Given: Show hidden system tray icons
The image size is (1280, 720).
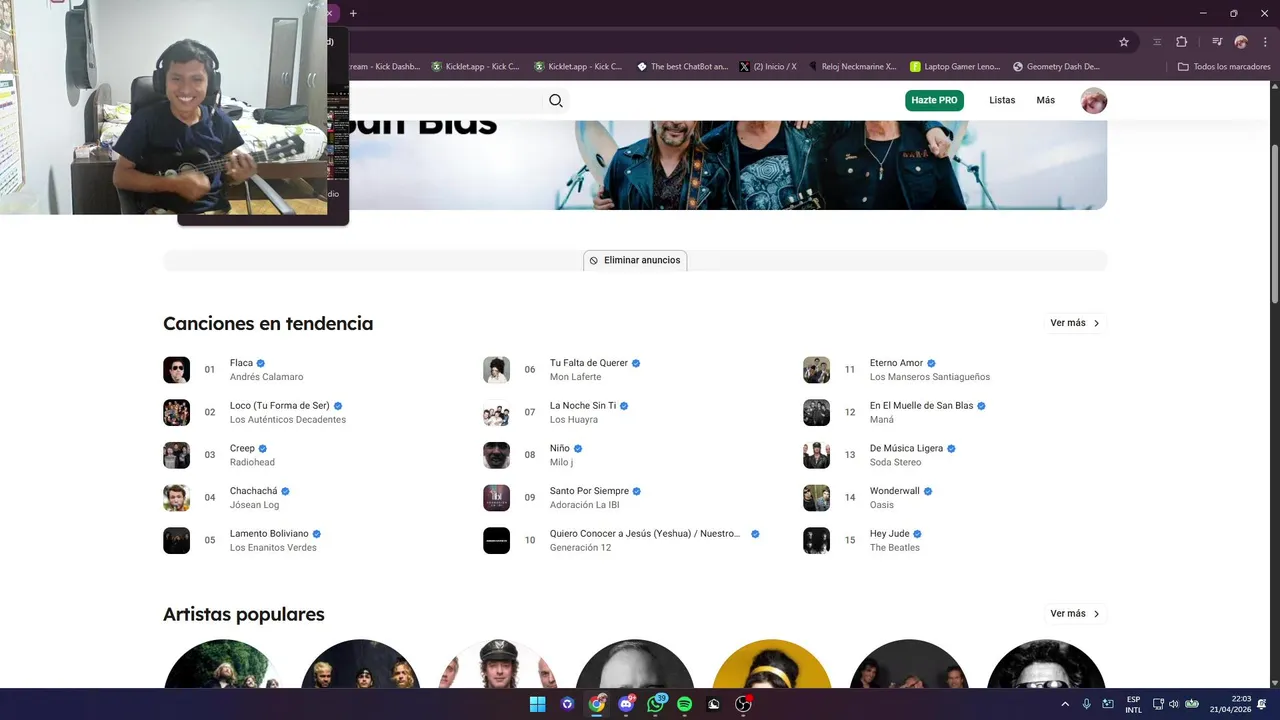Looking at the screenshot, I should (x=1065, y=704).
